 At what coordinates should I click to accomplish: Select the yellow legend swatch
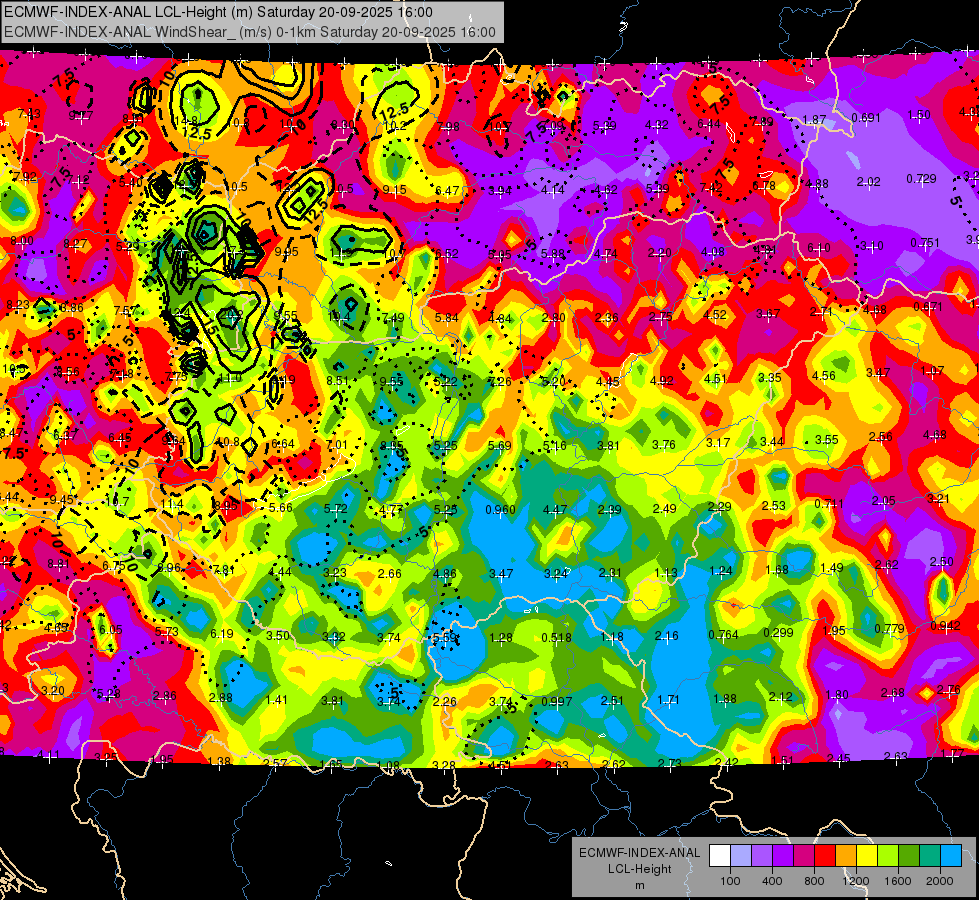pos(867,856)
